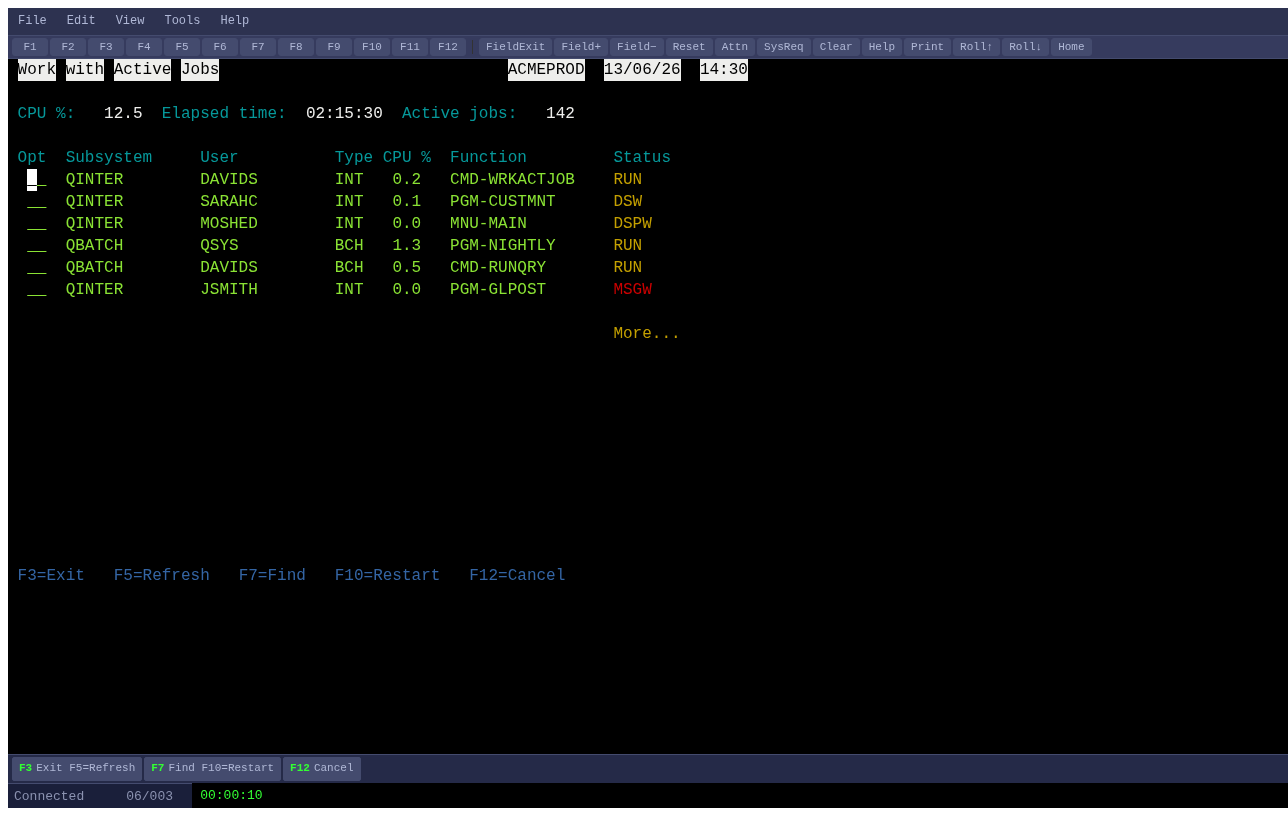
Task: Click the 'F7 Find F10=Restart' bottom bar button
Action: (x=212, y=769)
